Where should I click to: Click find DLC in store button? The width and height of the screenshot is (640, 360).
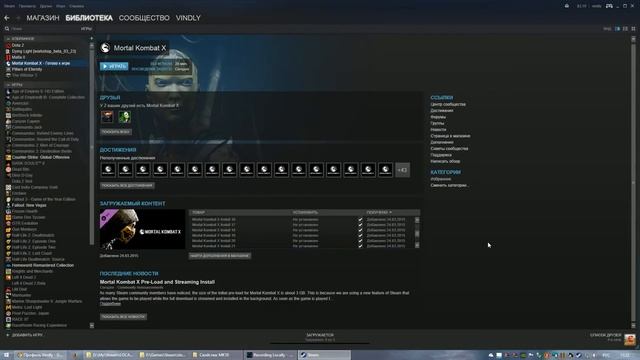[220, 256]
